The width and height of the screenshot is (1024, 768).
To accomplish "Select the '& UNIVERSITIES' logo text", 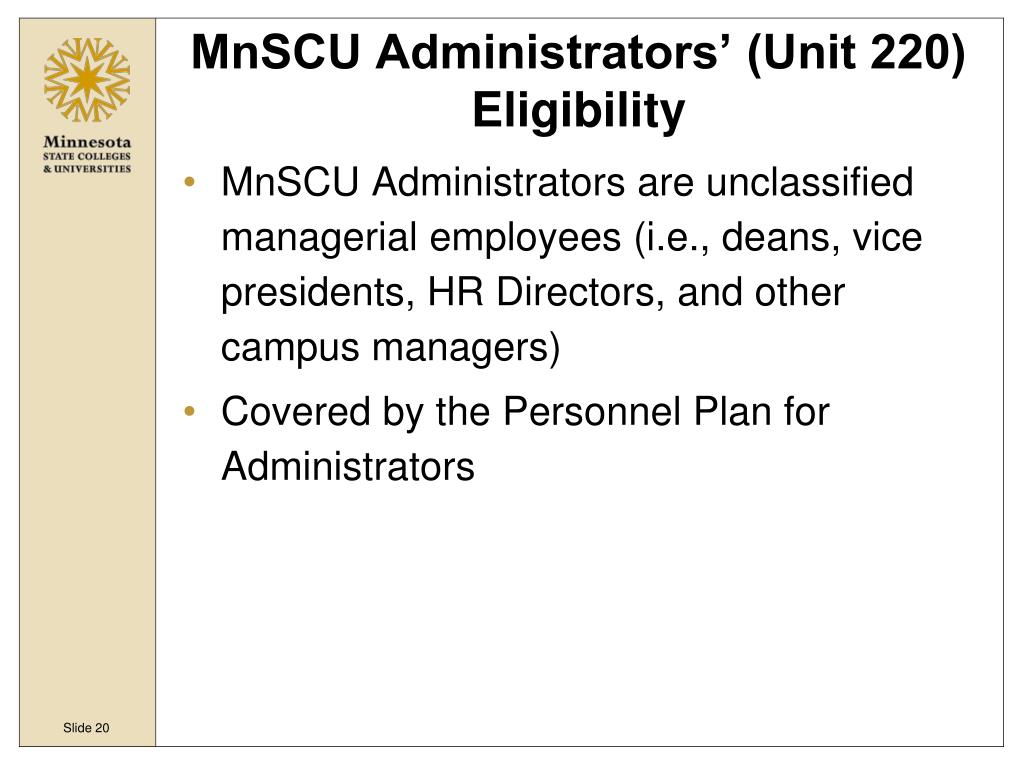I will click(x=87, y=168).
